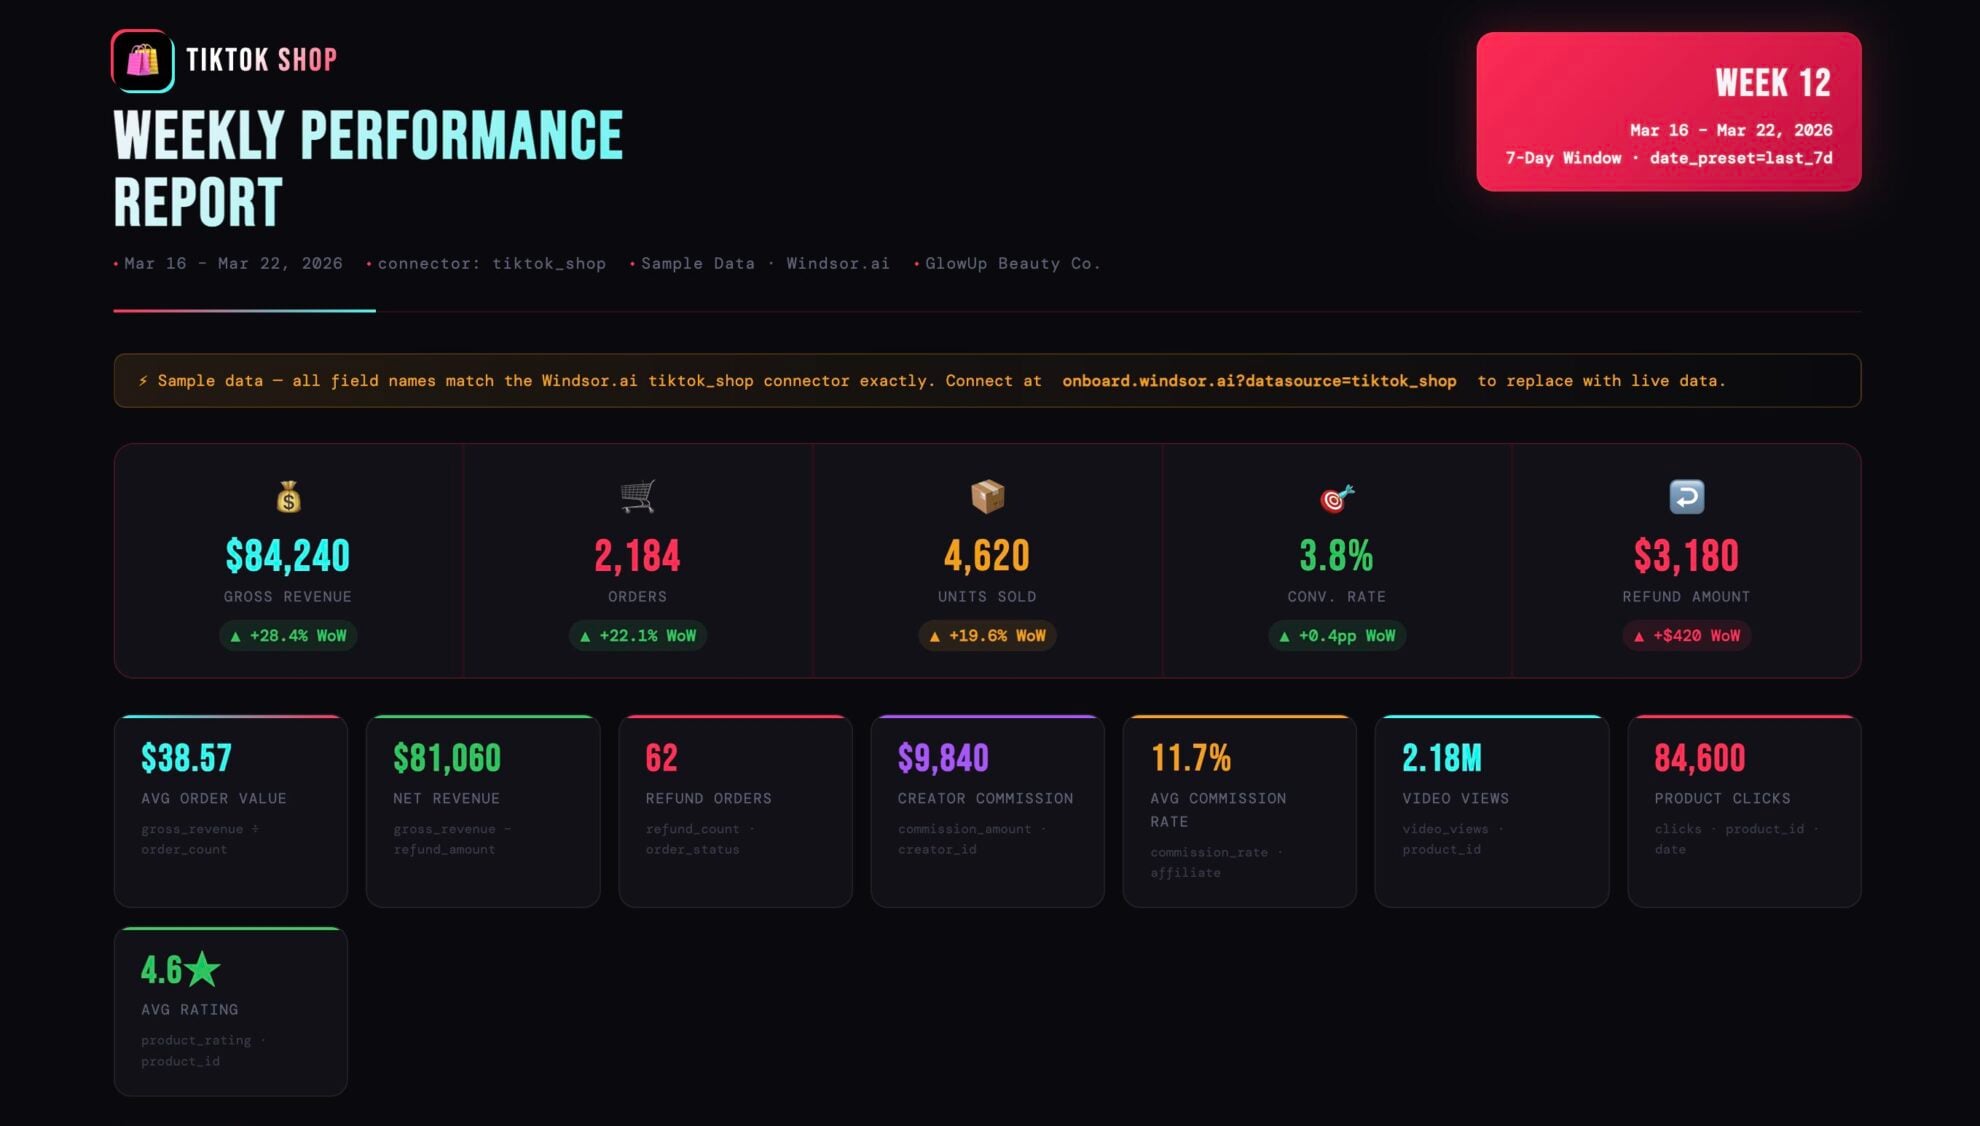Click the UNITS SOLD label
The width and height of the screenshot is (1980, 1126).
point(987,597)
